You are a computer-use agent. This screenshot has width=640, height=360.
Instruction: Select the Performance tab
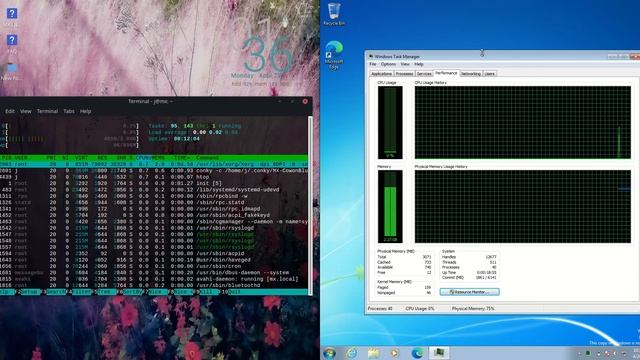click(446, 73)
